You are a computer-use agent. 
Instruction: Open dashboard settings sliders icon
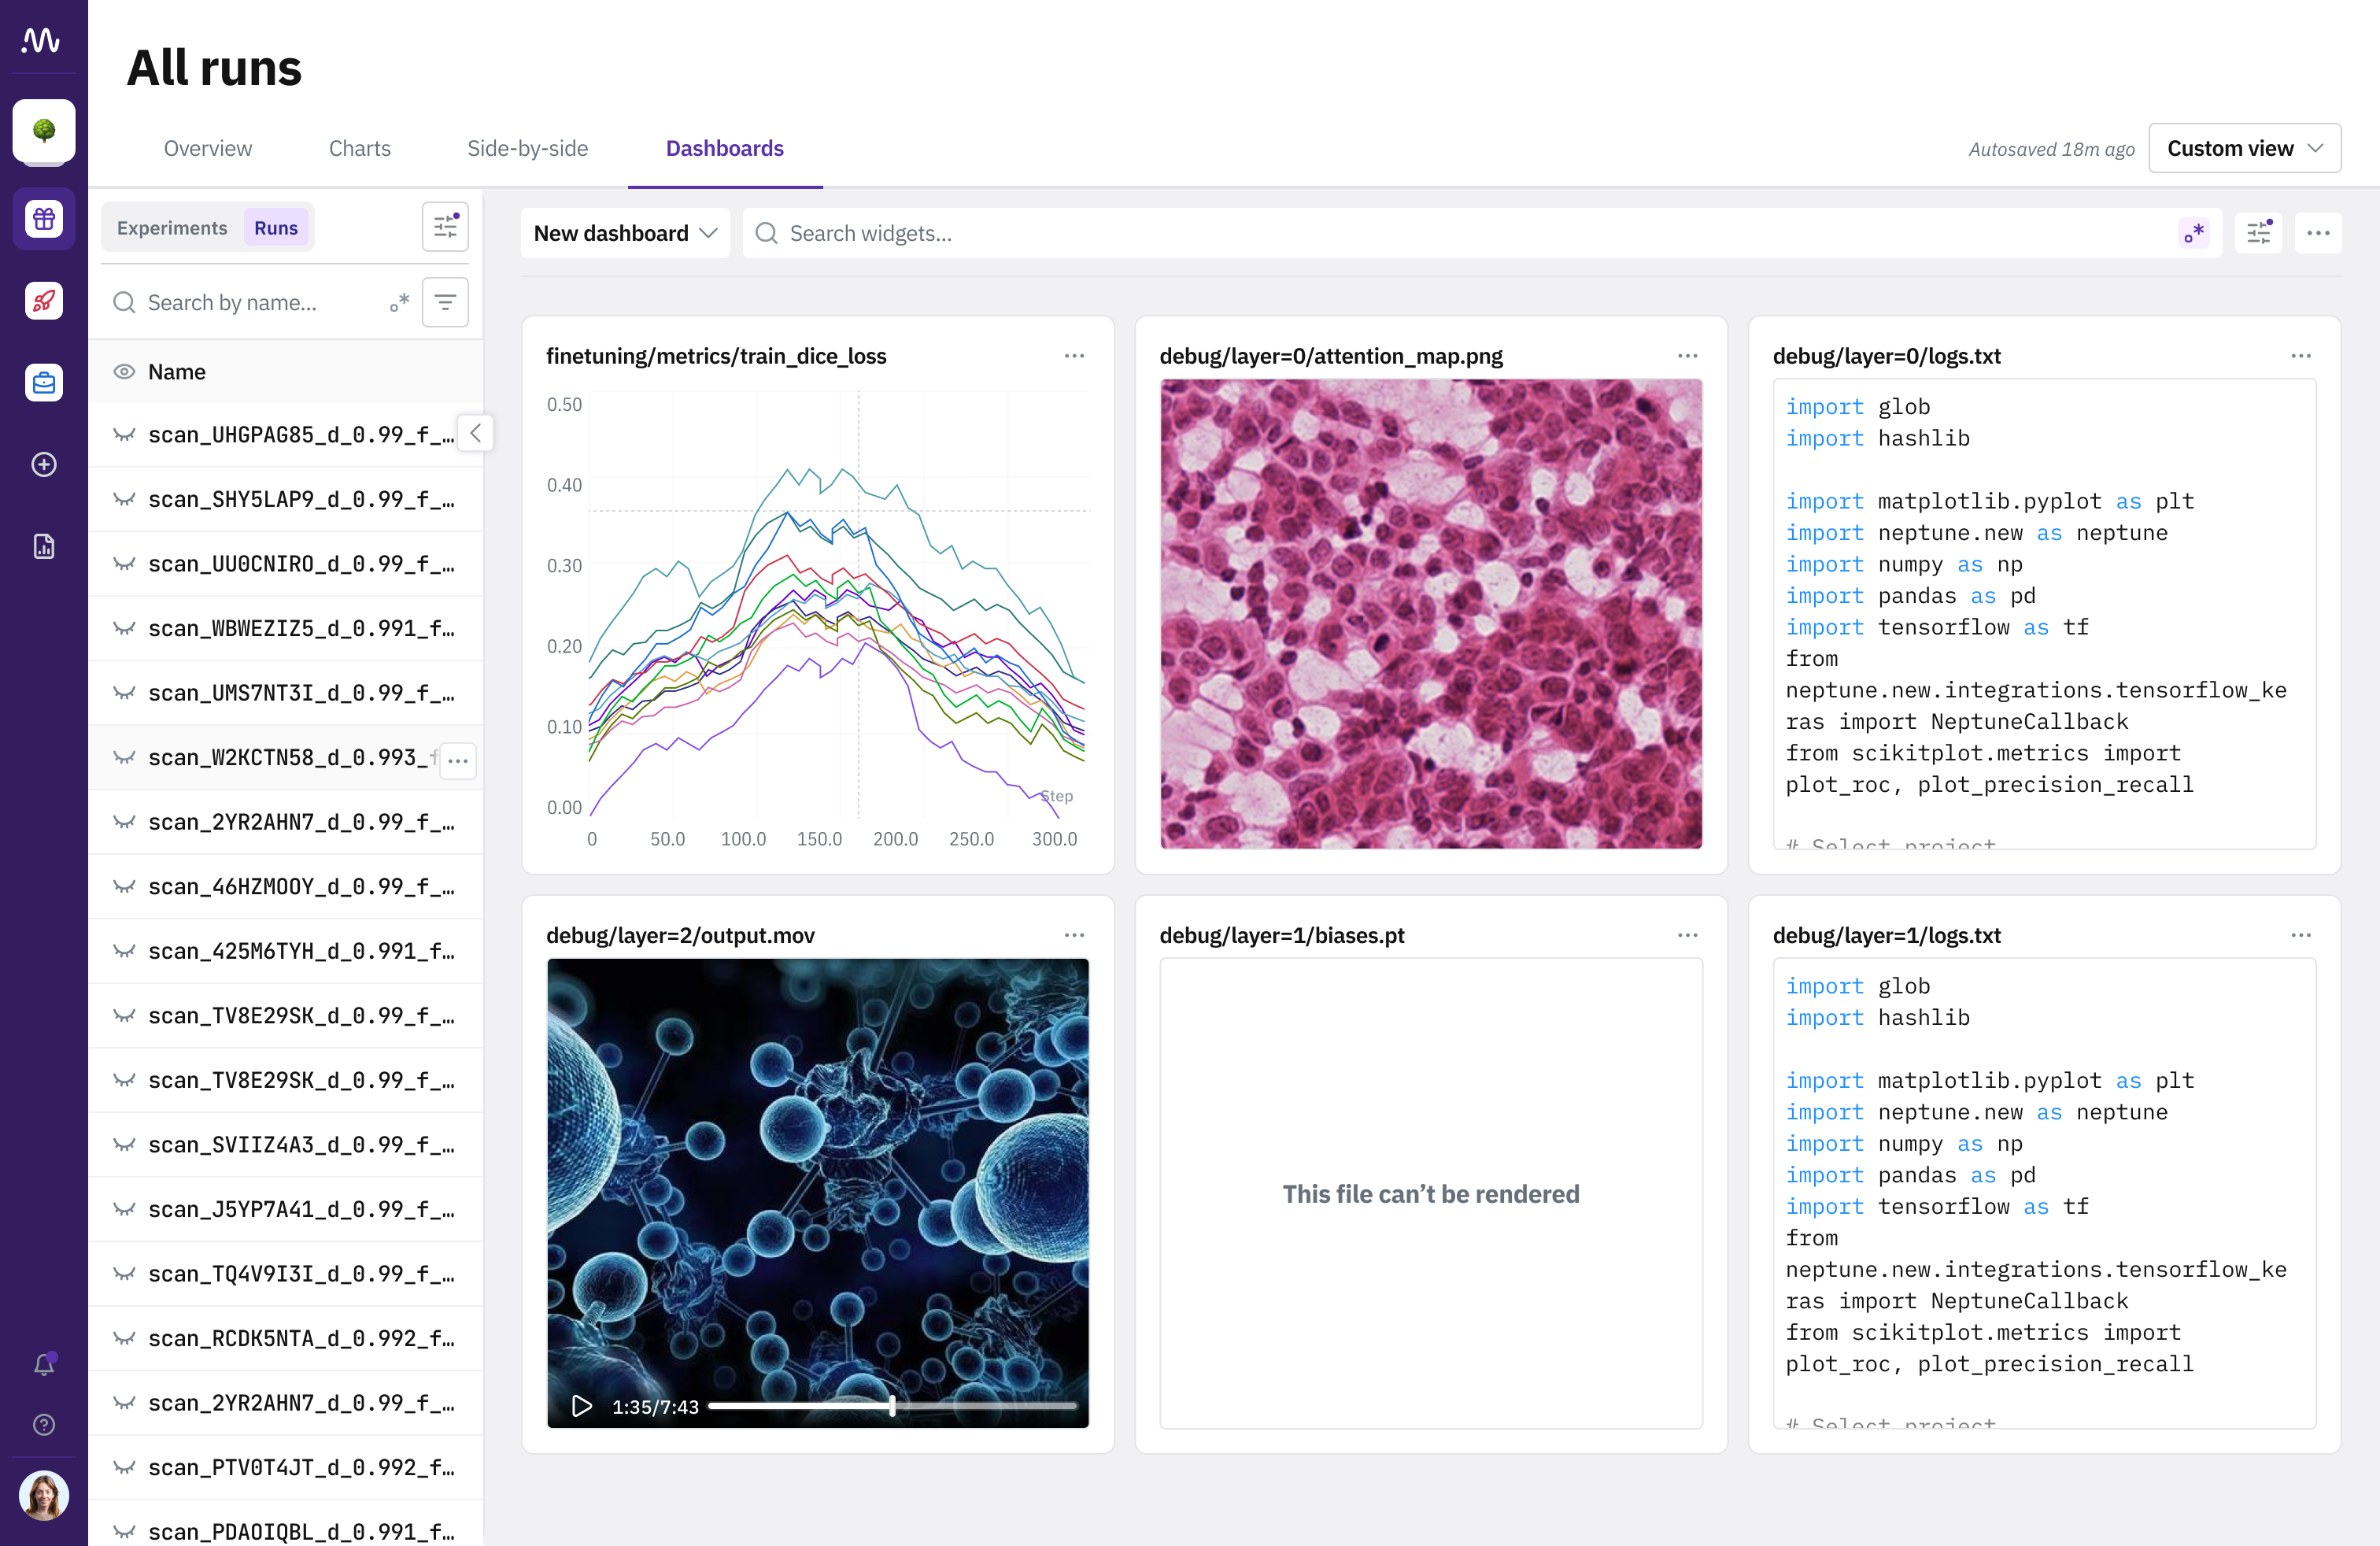[x=2259, y=233]
